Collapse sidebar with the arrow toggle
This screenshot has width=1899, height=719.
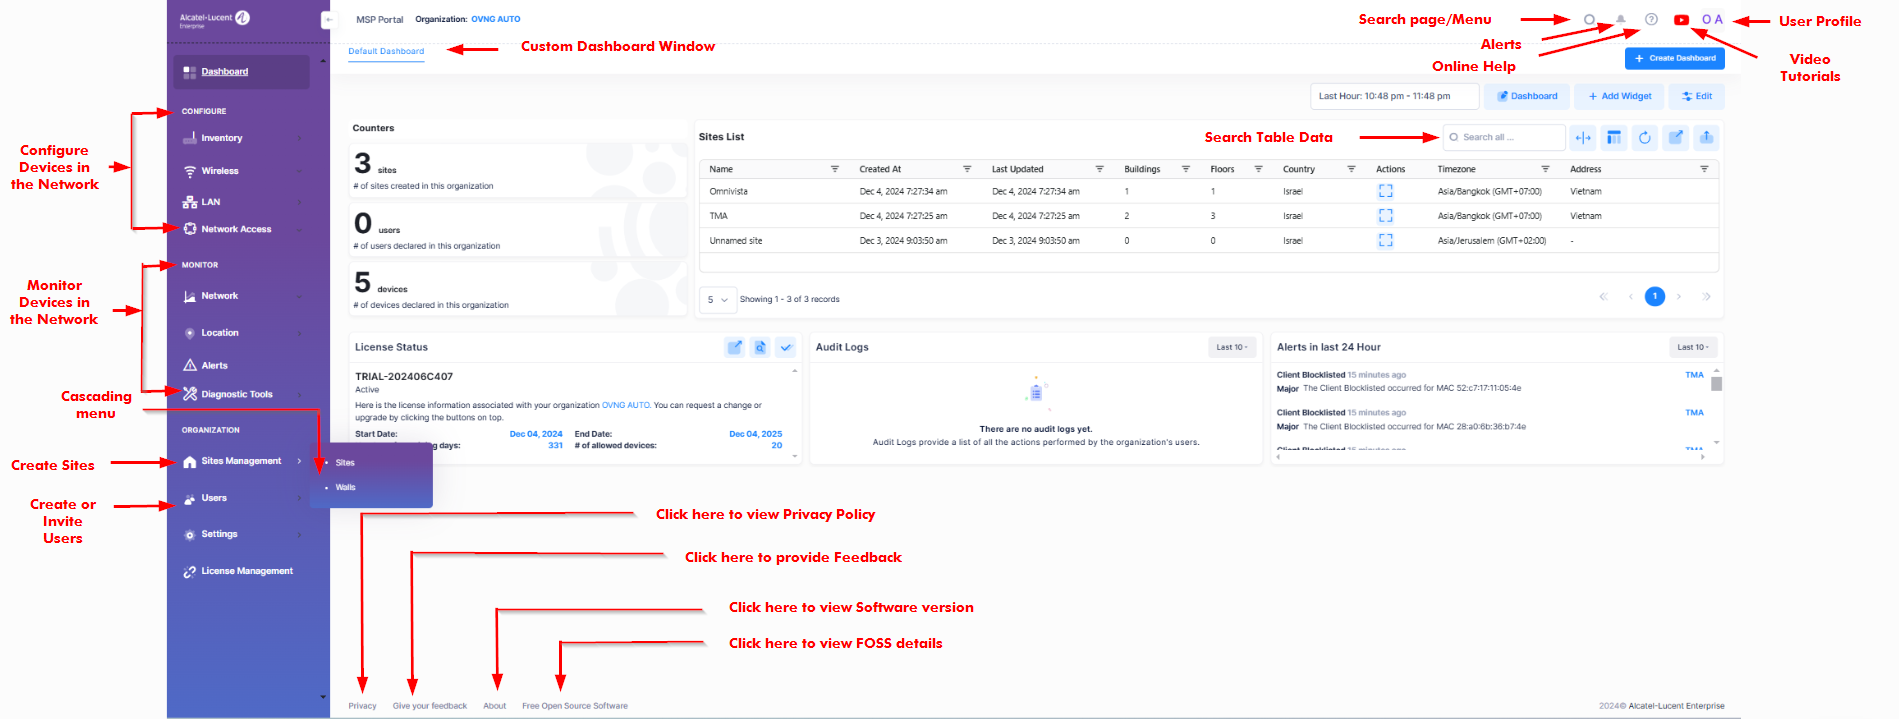(327, 19)
